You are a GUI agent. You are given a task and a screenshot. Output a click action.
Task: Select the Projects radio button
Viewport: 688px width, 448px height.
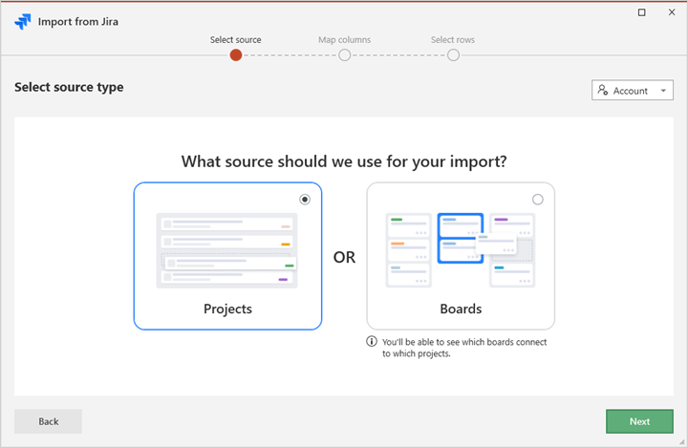click(x=305, y=200)
